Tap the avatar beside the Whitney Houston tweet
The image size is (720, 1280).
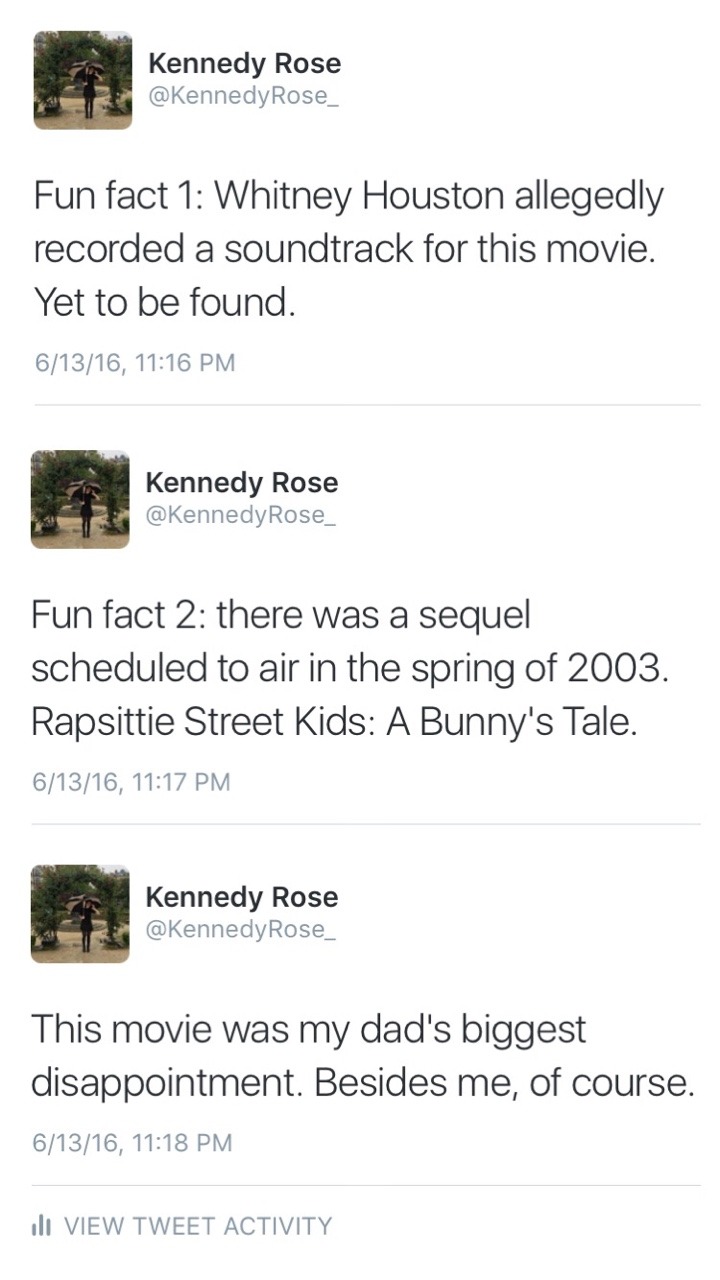click(x=83, y=80)
